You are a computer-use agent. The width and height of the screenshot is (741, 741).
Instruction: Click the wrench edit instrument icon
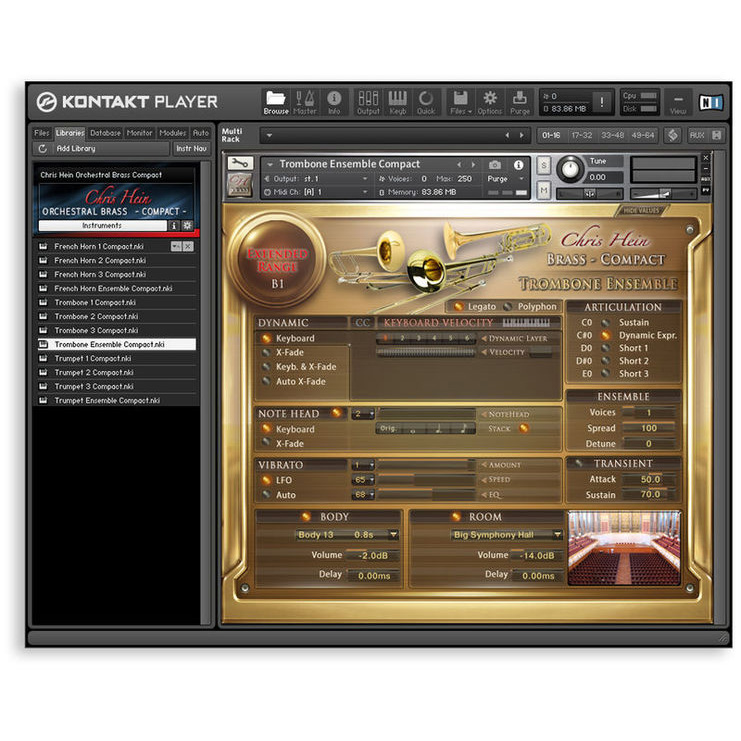point(240,164)
